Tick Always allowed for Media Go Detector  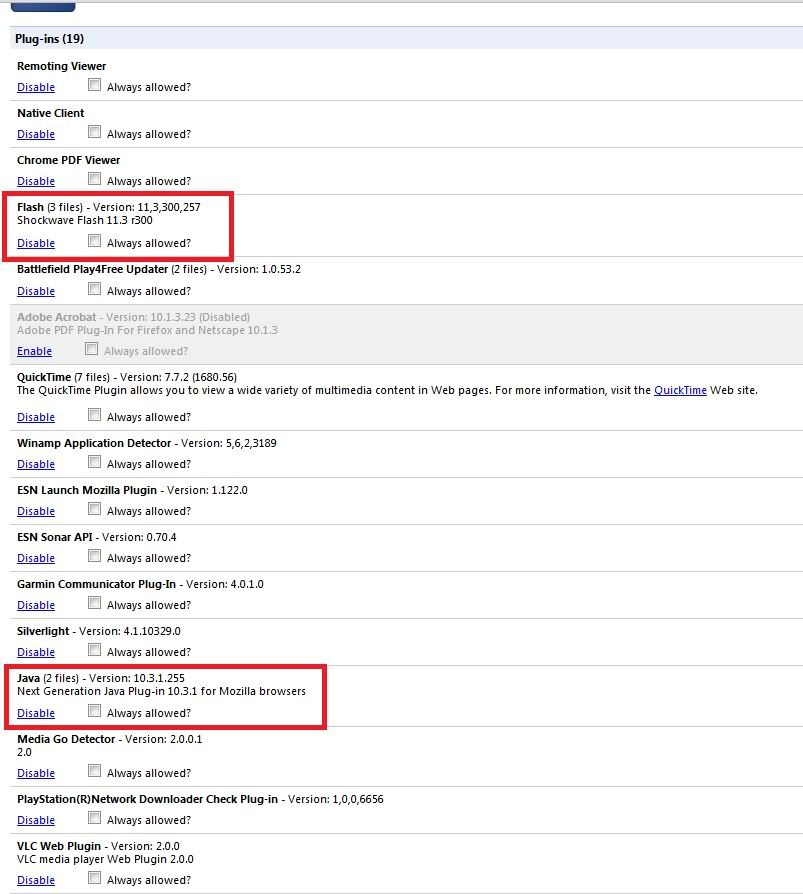coord(95,771)
